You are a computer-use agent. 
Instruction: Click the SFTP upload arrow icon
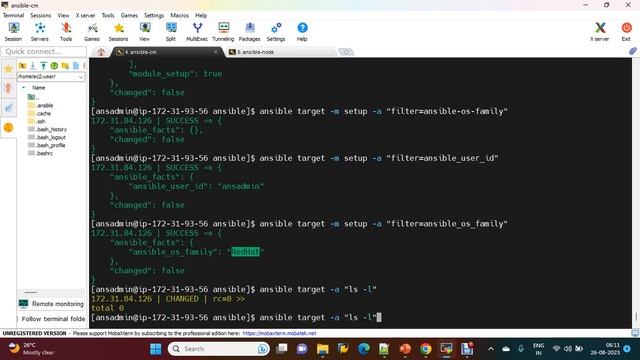44,66
